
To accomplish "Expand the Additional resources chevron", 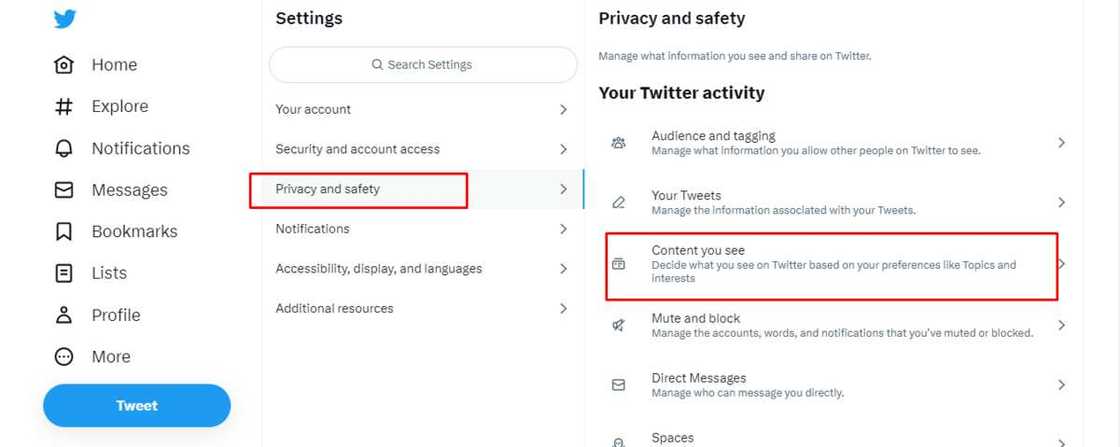I will point(563,309).
